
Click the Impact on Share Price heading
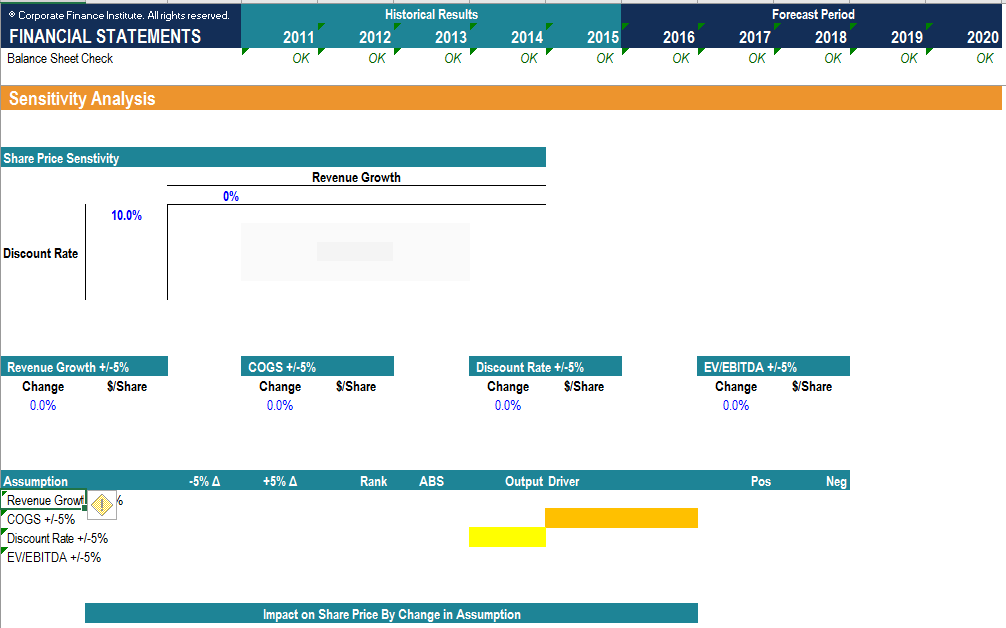pyautogui.click(x=391, y=613)
